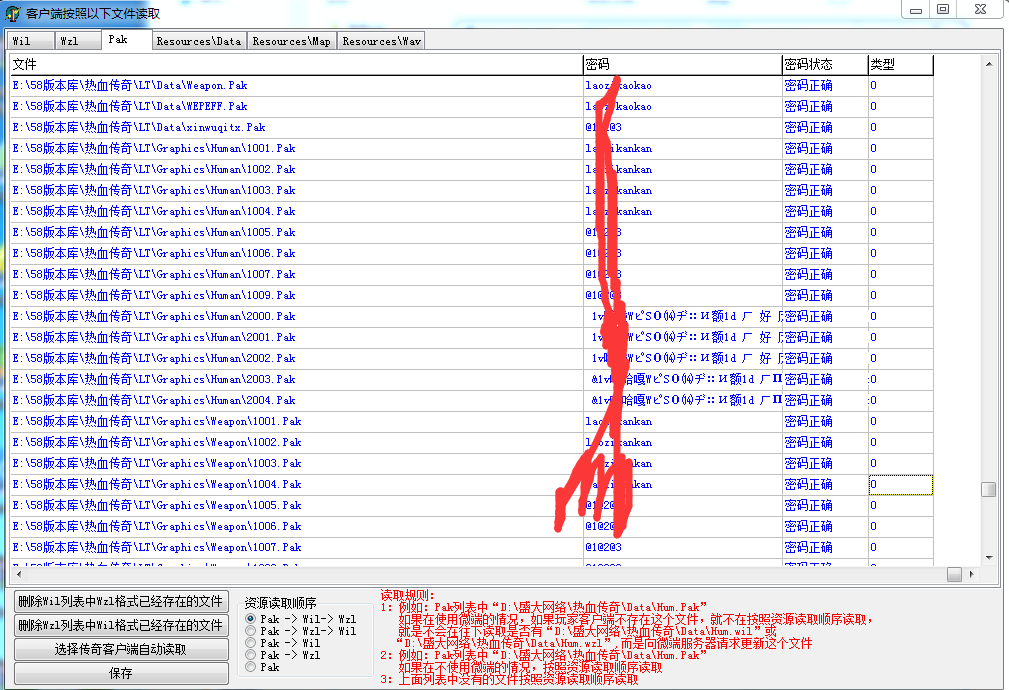Select the 'Pak -> Wil-> Wzl' read order
1009x690 pixels.
click(251, 620)
